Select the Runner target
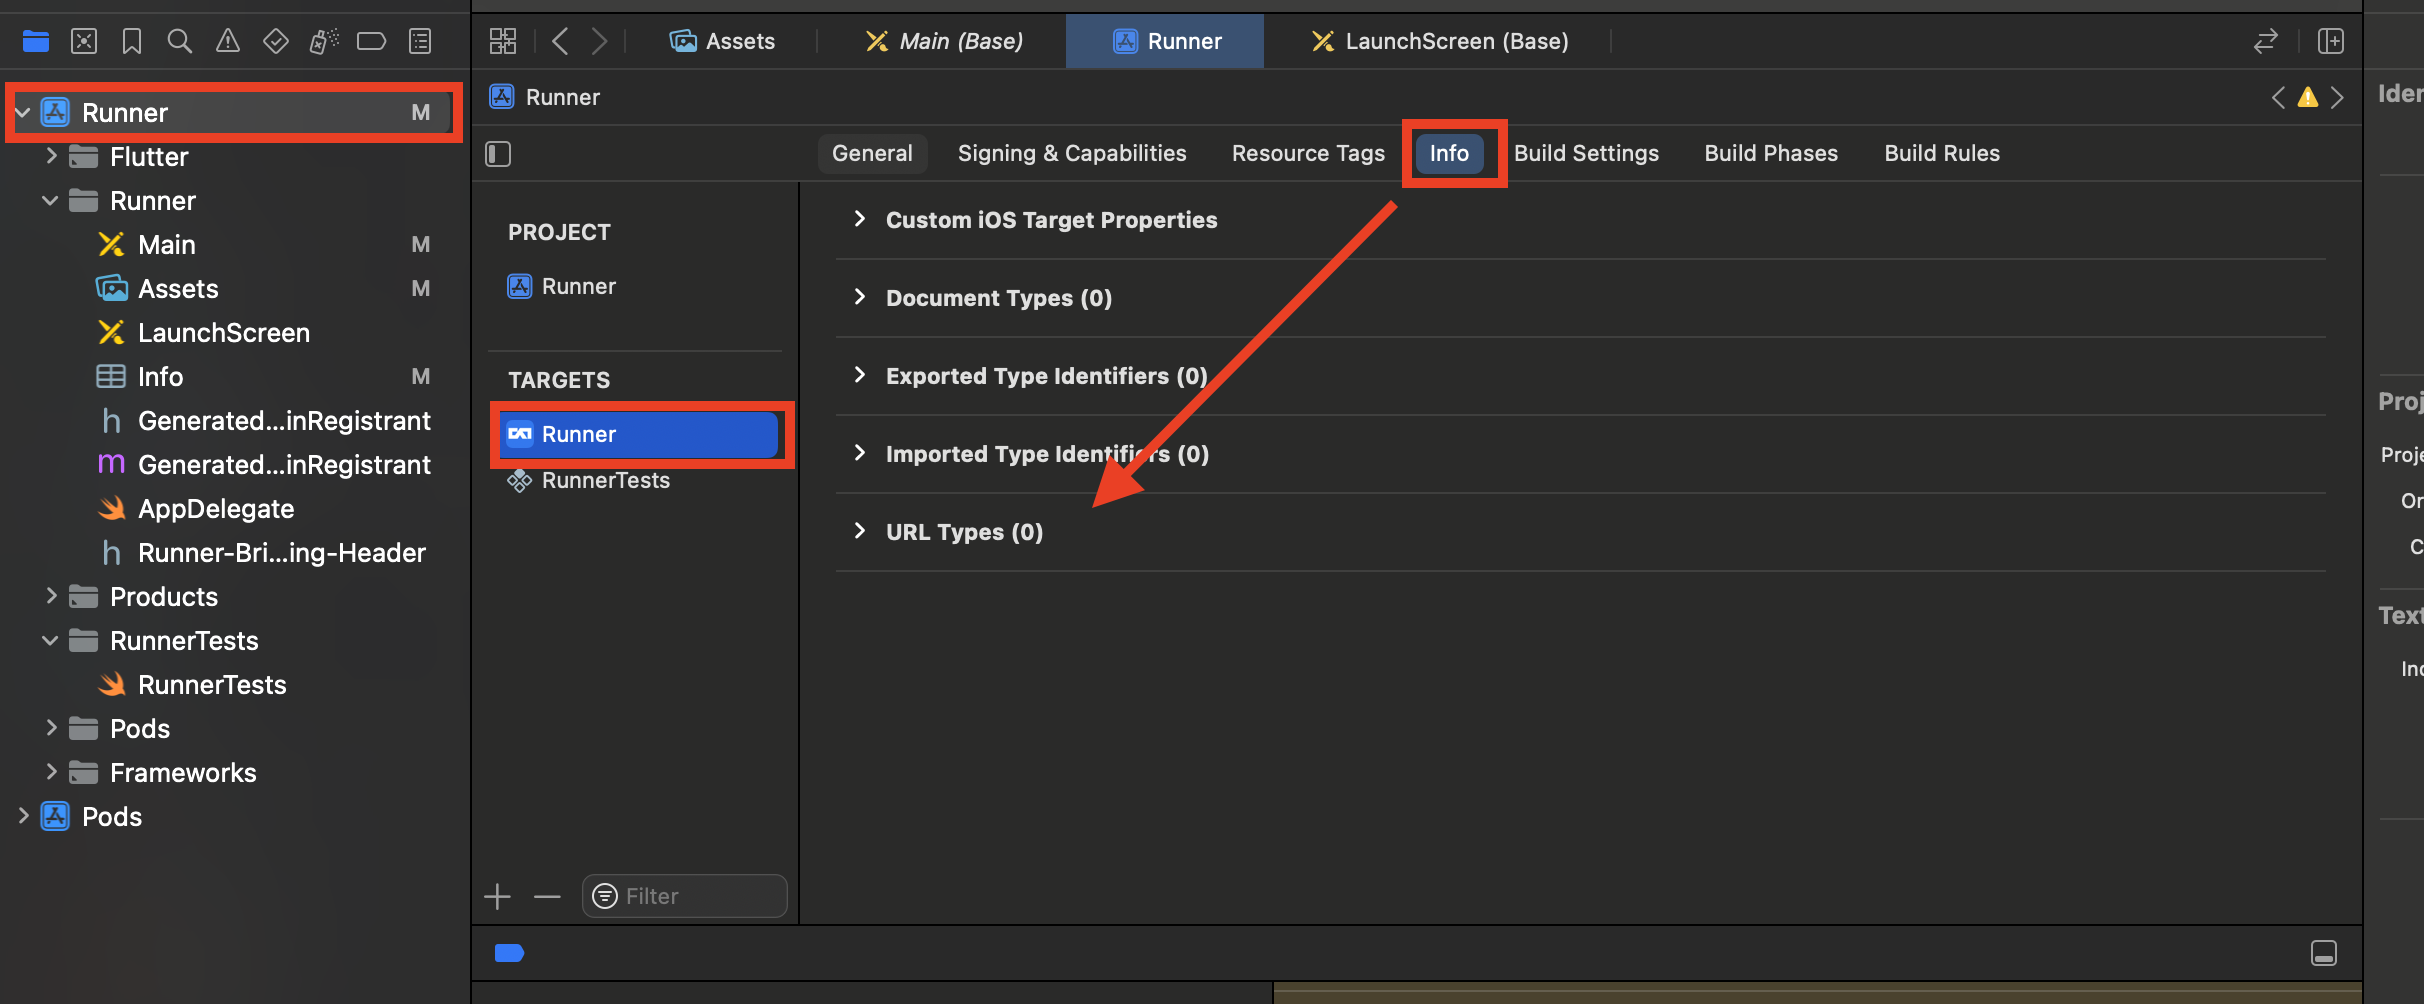 tap(639, 434)
